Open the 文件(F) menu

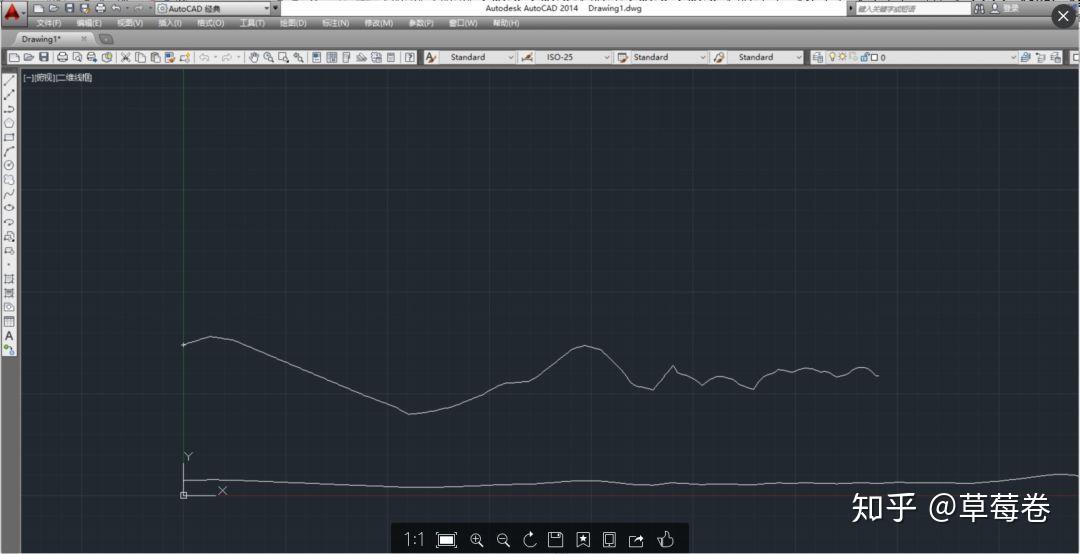tap(49, 23)
